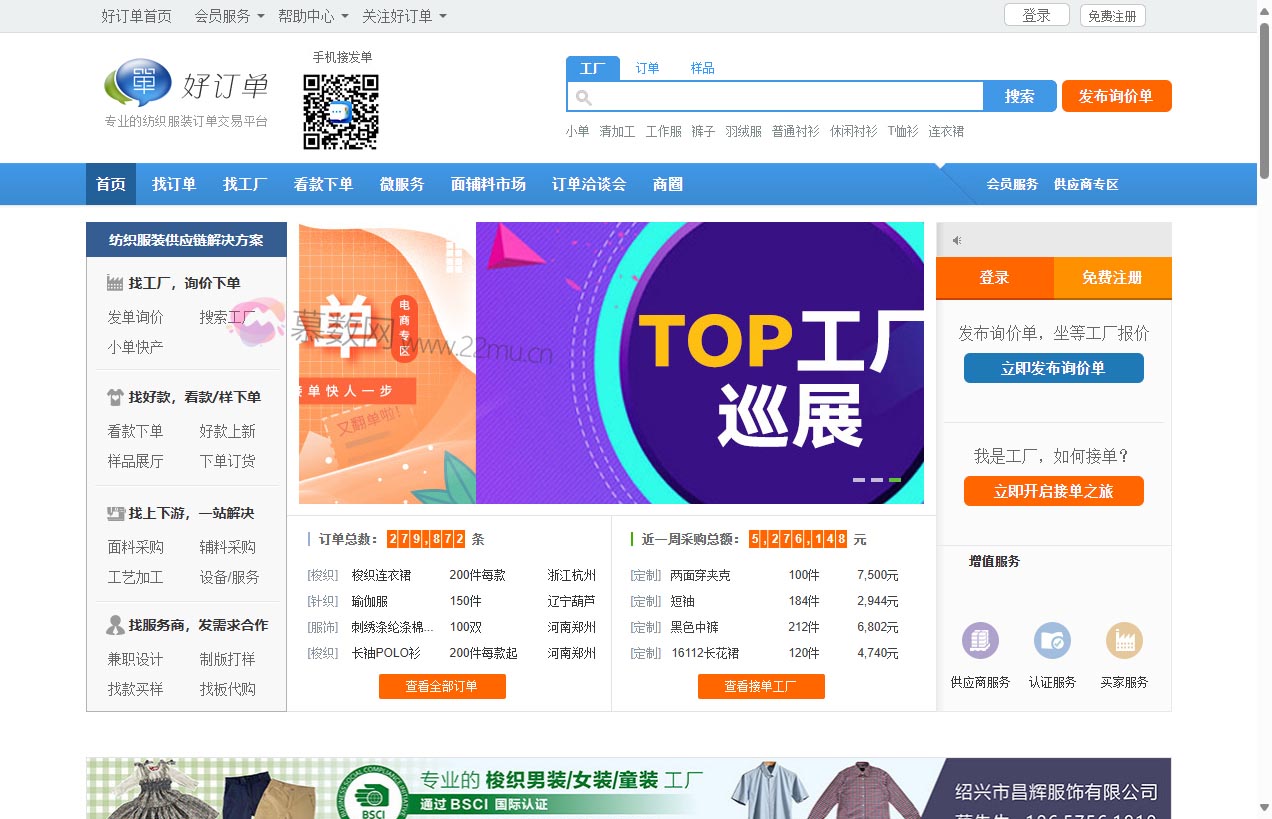1272x819 pixels.
Task: Click the QR code for 手机接发单
Action: pyautogui.click(x=341, y=111)
